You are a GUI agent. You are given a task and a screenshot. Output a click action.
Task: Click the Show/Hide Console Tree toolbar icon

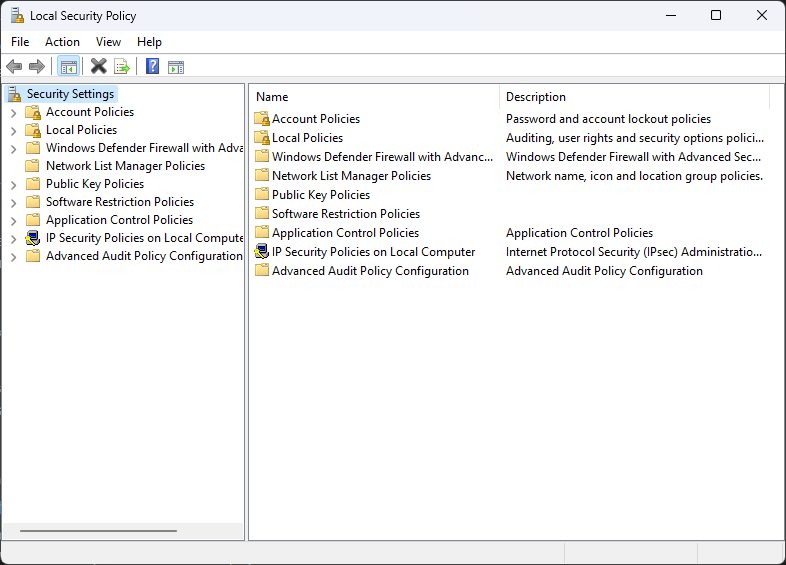coord(69,67)
